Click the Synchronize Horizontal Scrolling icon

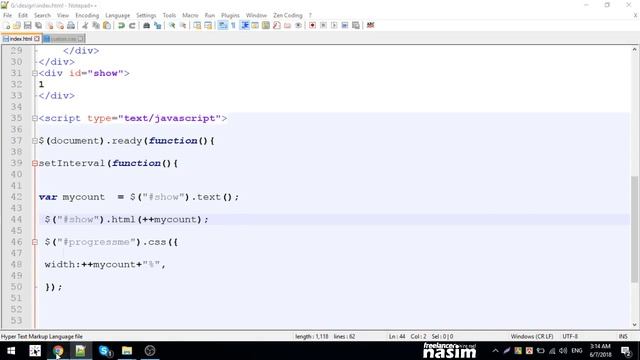(208, 25)
